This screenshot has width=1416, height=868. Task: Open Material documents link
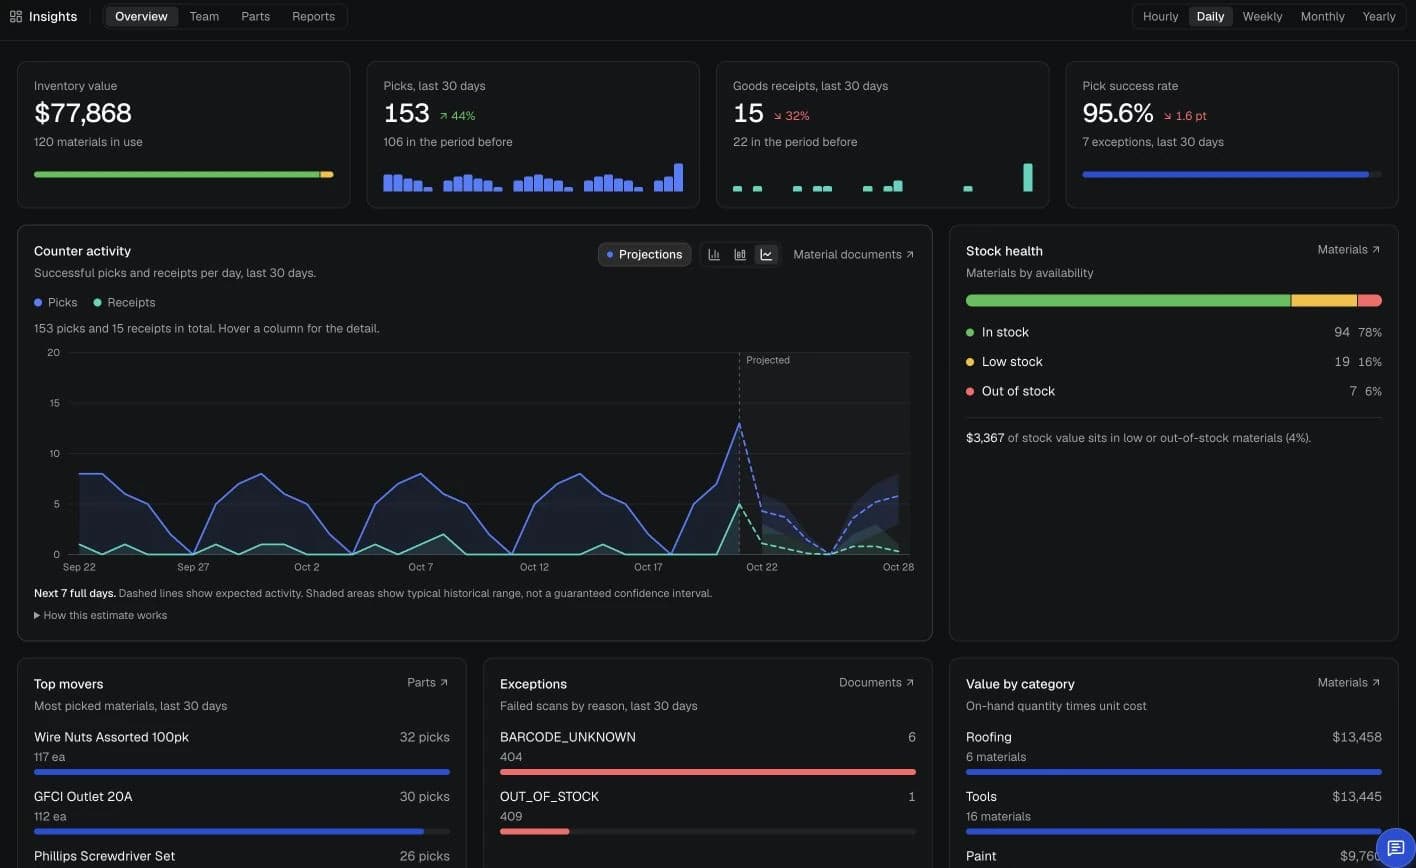tap(853, 255)
